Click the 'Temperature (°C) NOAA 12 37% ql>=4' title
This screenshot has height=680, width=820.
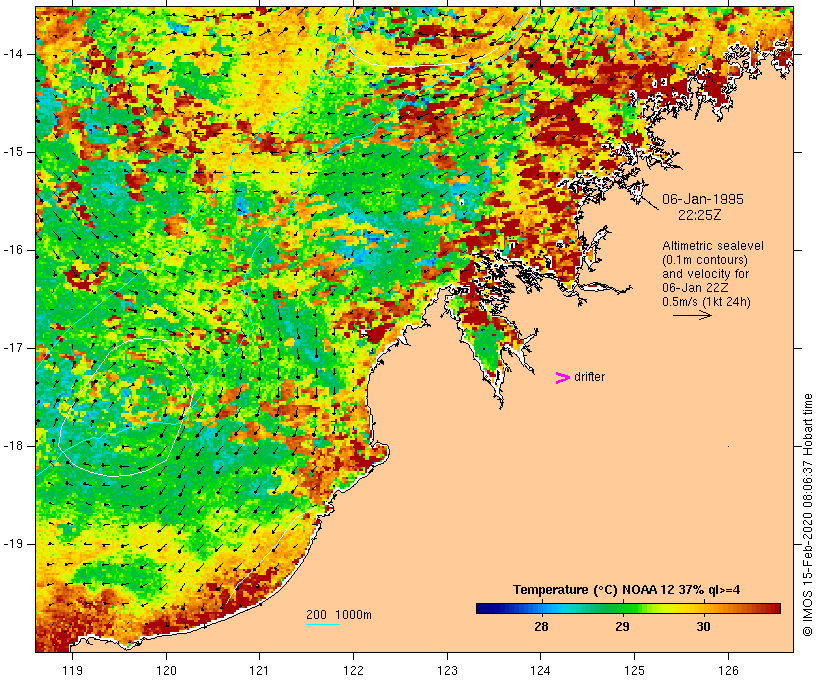[x=627, y=590]
